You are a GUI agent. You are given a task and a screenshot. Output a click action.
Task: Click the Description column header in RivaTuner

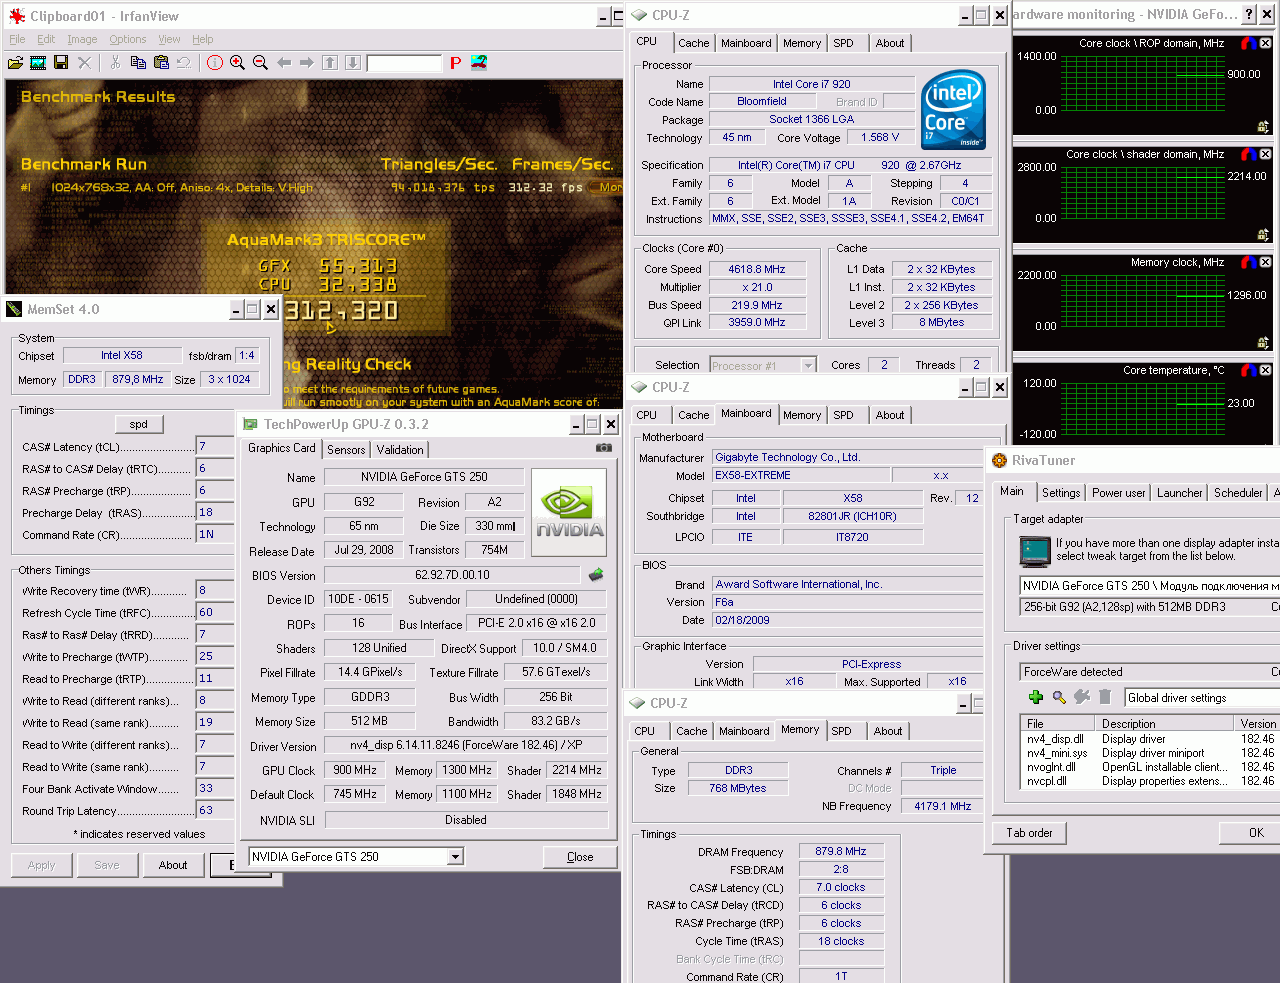pyautogui.click(x=1165, y=723)
